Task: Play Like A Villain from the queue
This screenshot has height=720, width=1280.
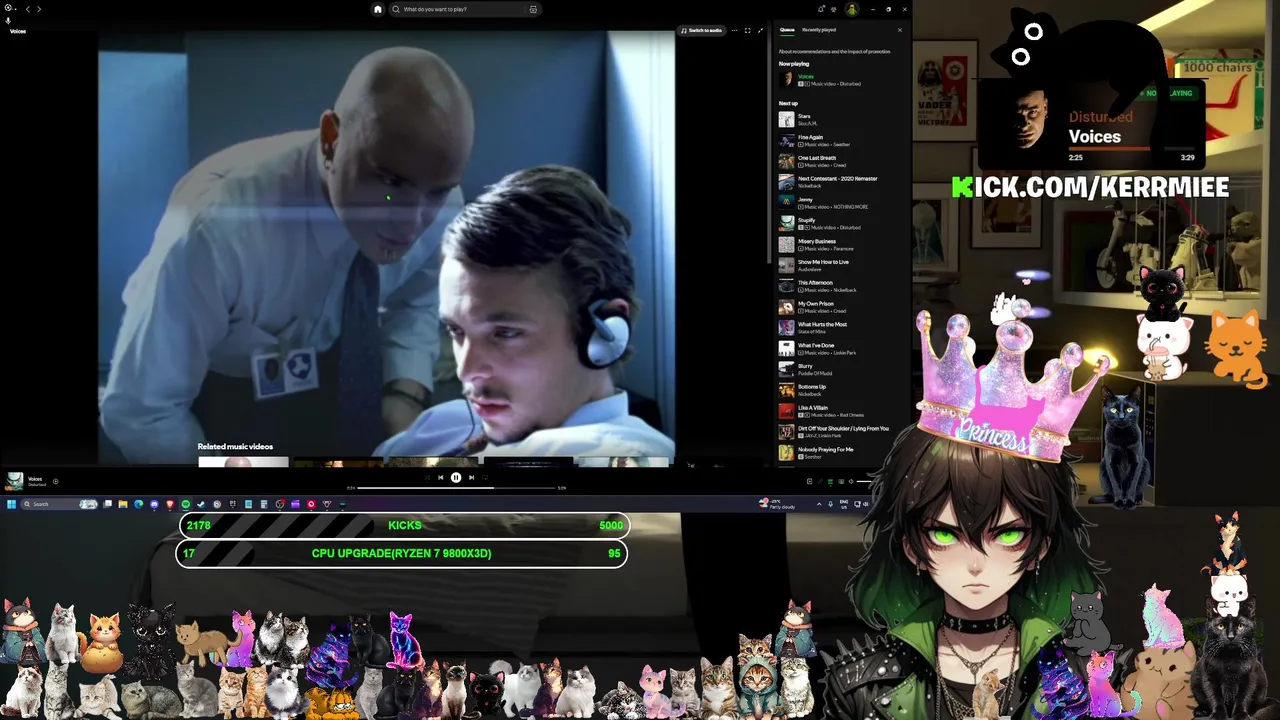Action: tap(842, 411)
